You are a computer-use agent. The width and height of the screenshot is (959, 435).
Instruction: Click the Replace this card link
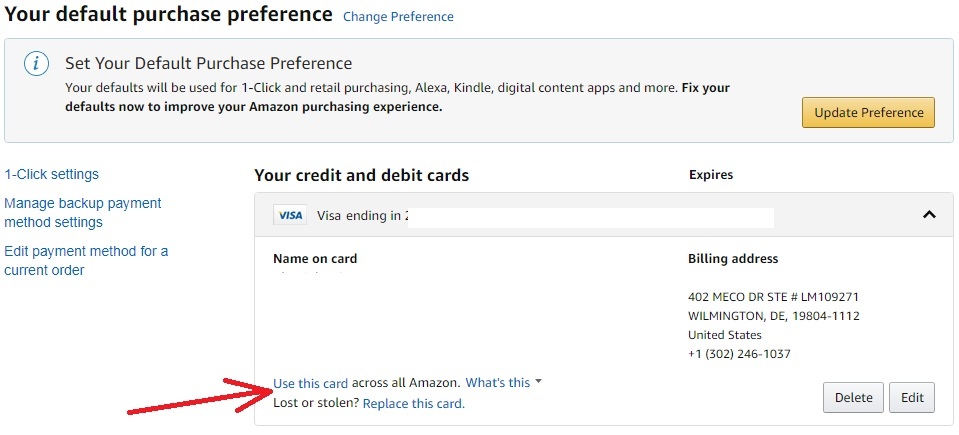(x=413, y=404)
